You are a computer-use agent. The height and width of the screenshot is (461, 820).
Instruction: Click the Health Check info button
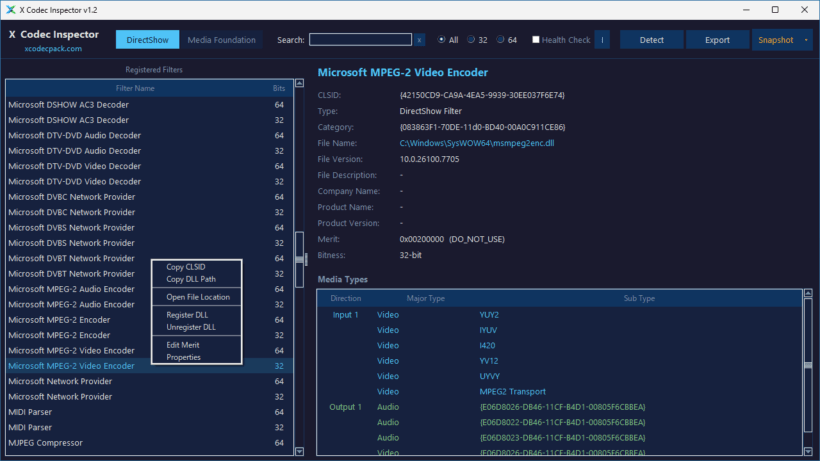point(602,40)
